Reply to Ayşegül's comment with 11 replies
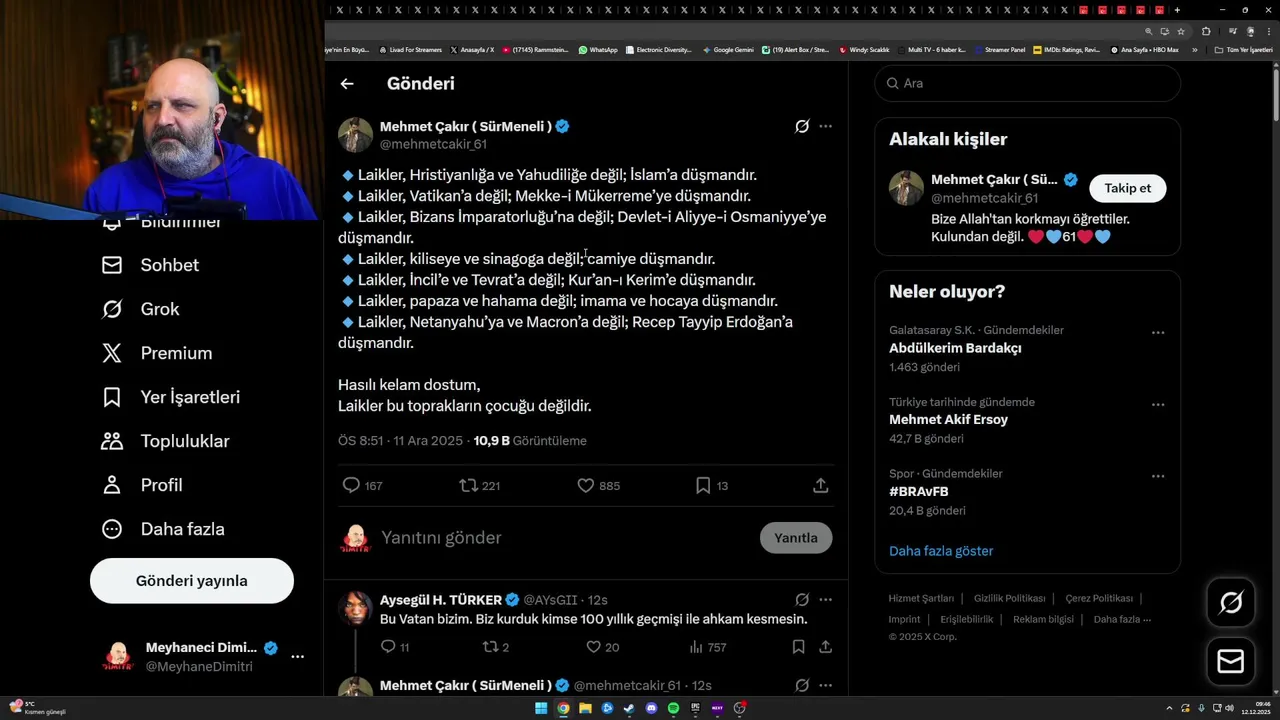The height and width of the screenshot is (720, 1280). pos(388,647)
